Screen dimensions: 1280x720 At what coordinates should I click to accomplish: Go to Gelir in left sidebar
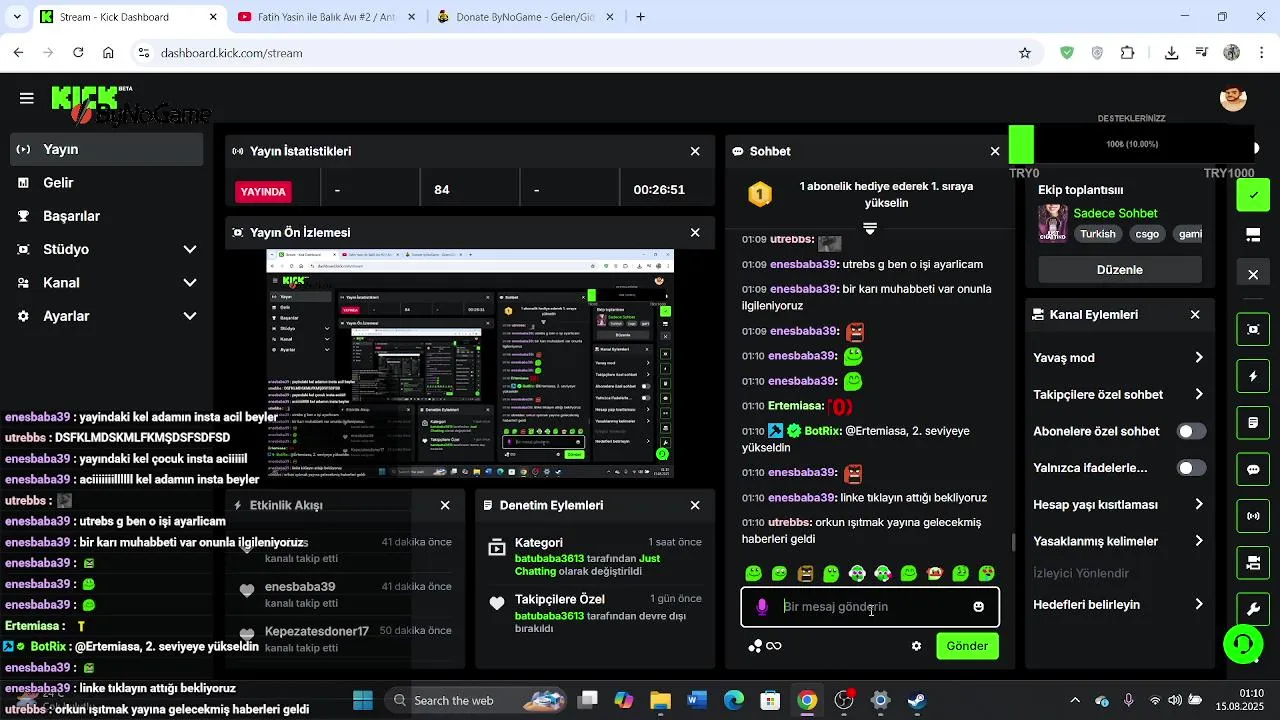(x=106, y=182)
